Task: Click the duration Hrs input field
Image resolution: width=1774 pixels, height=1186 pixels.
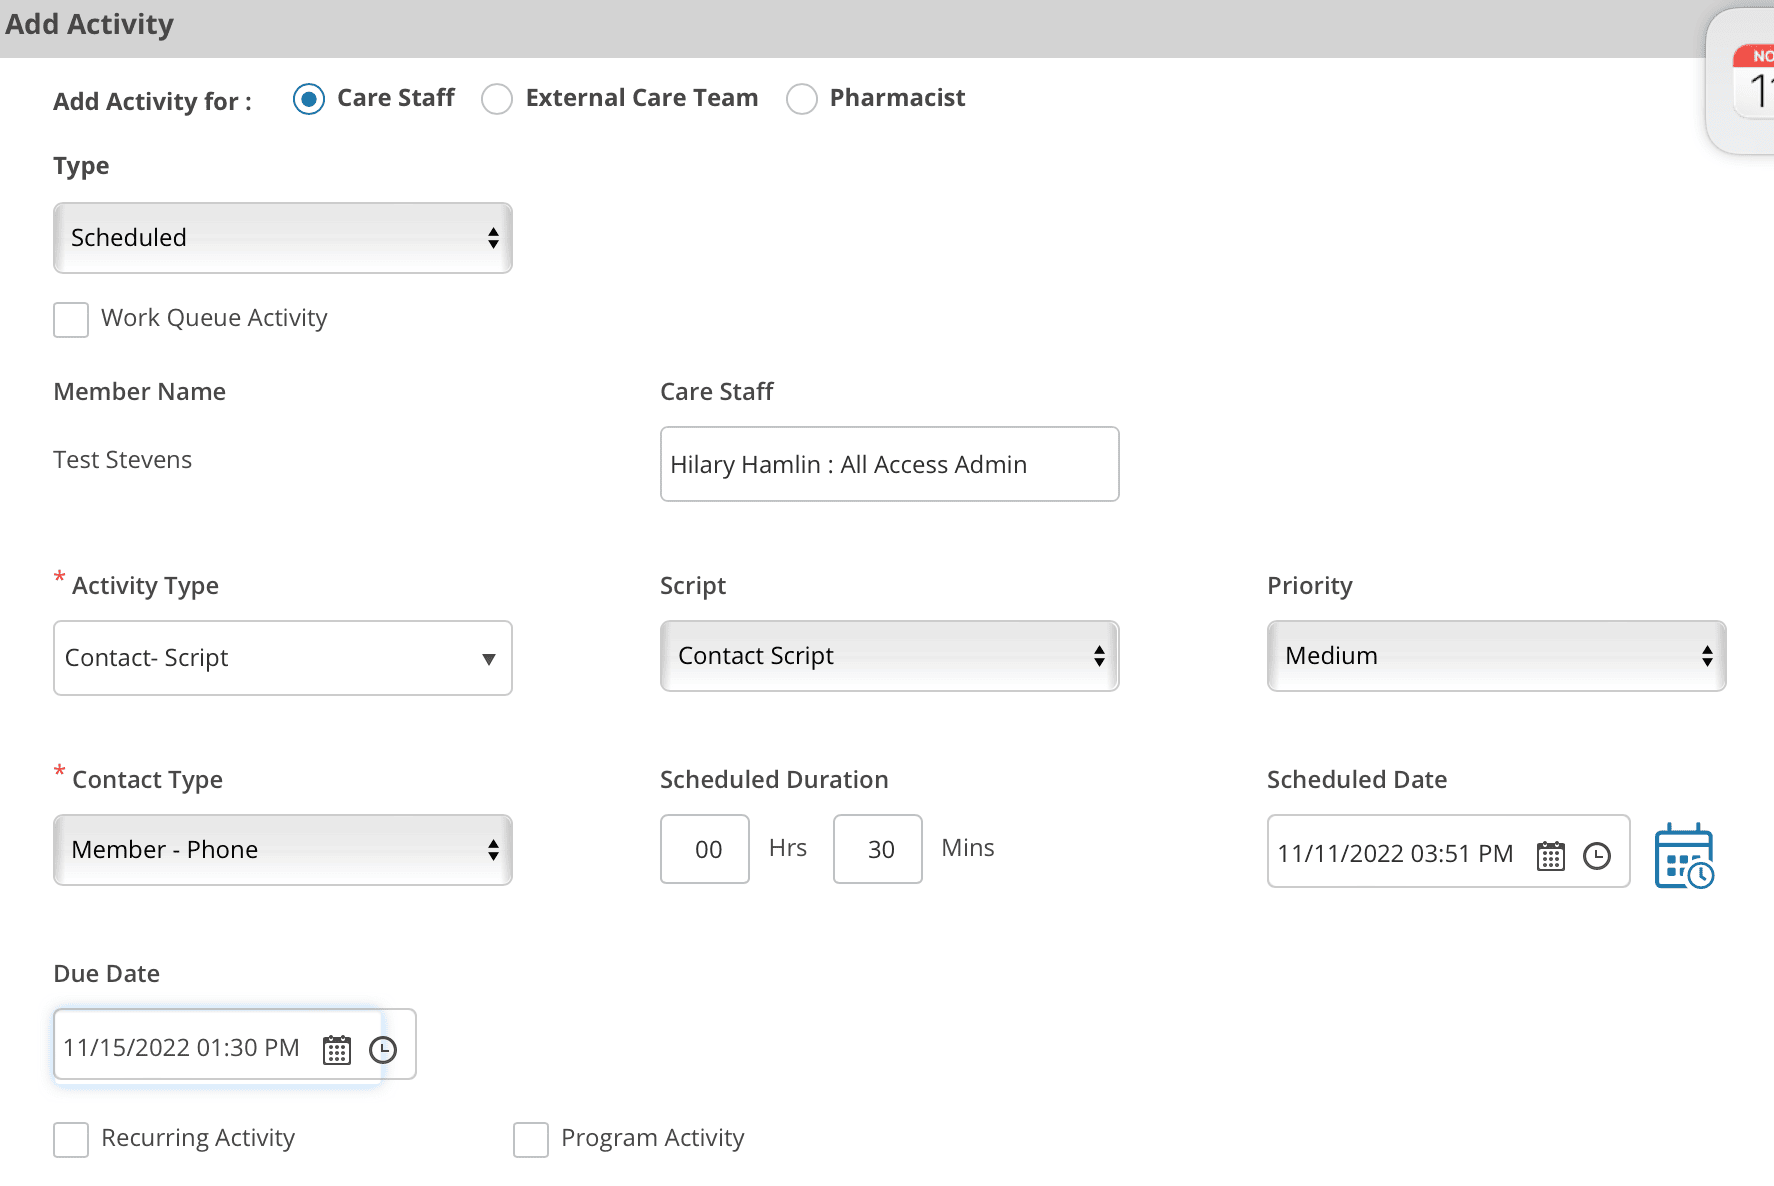Action: coord(705,849)
